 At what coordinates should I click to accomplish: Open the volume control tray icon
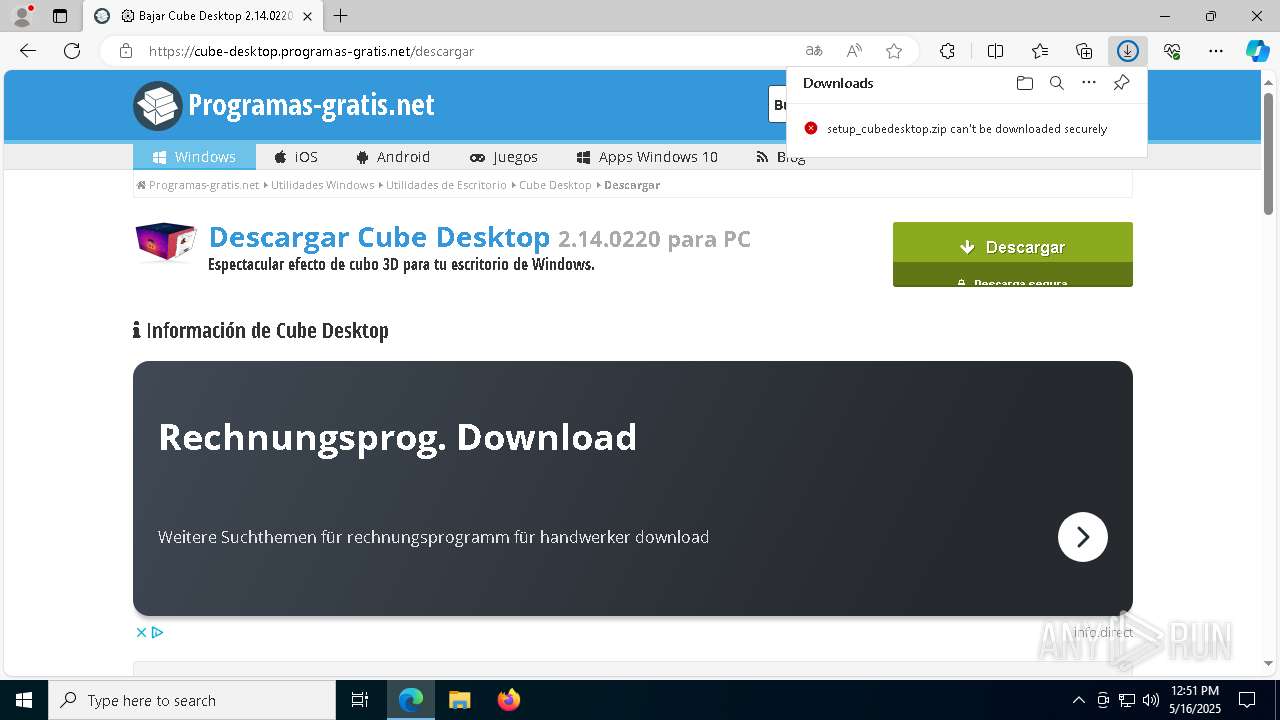point(1150,700)
